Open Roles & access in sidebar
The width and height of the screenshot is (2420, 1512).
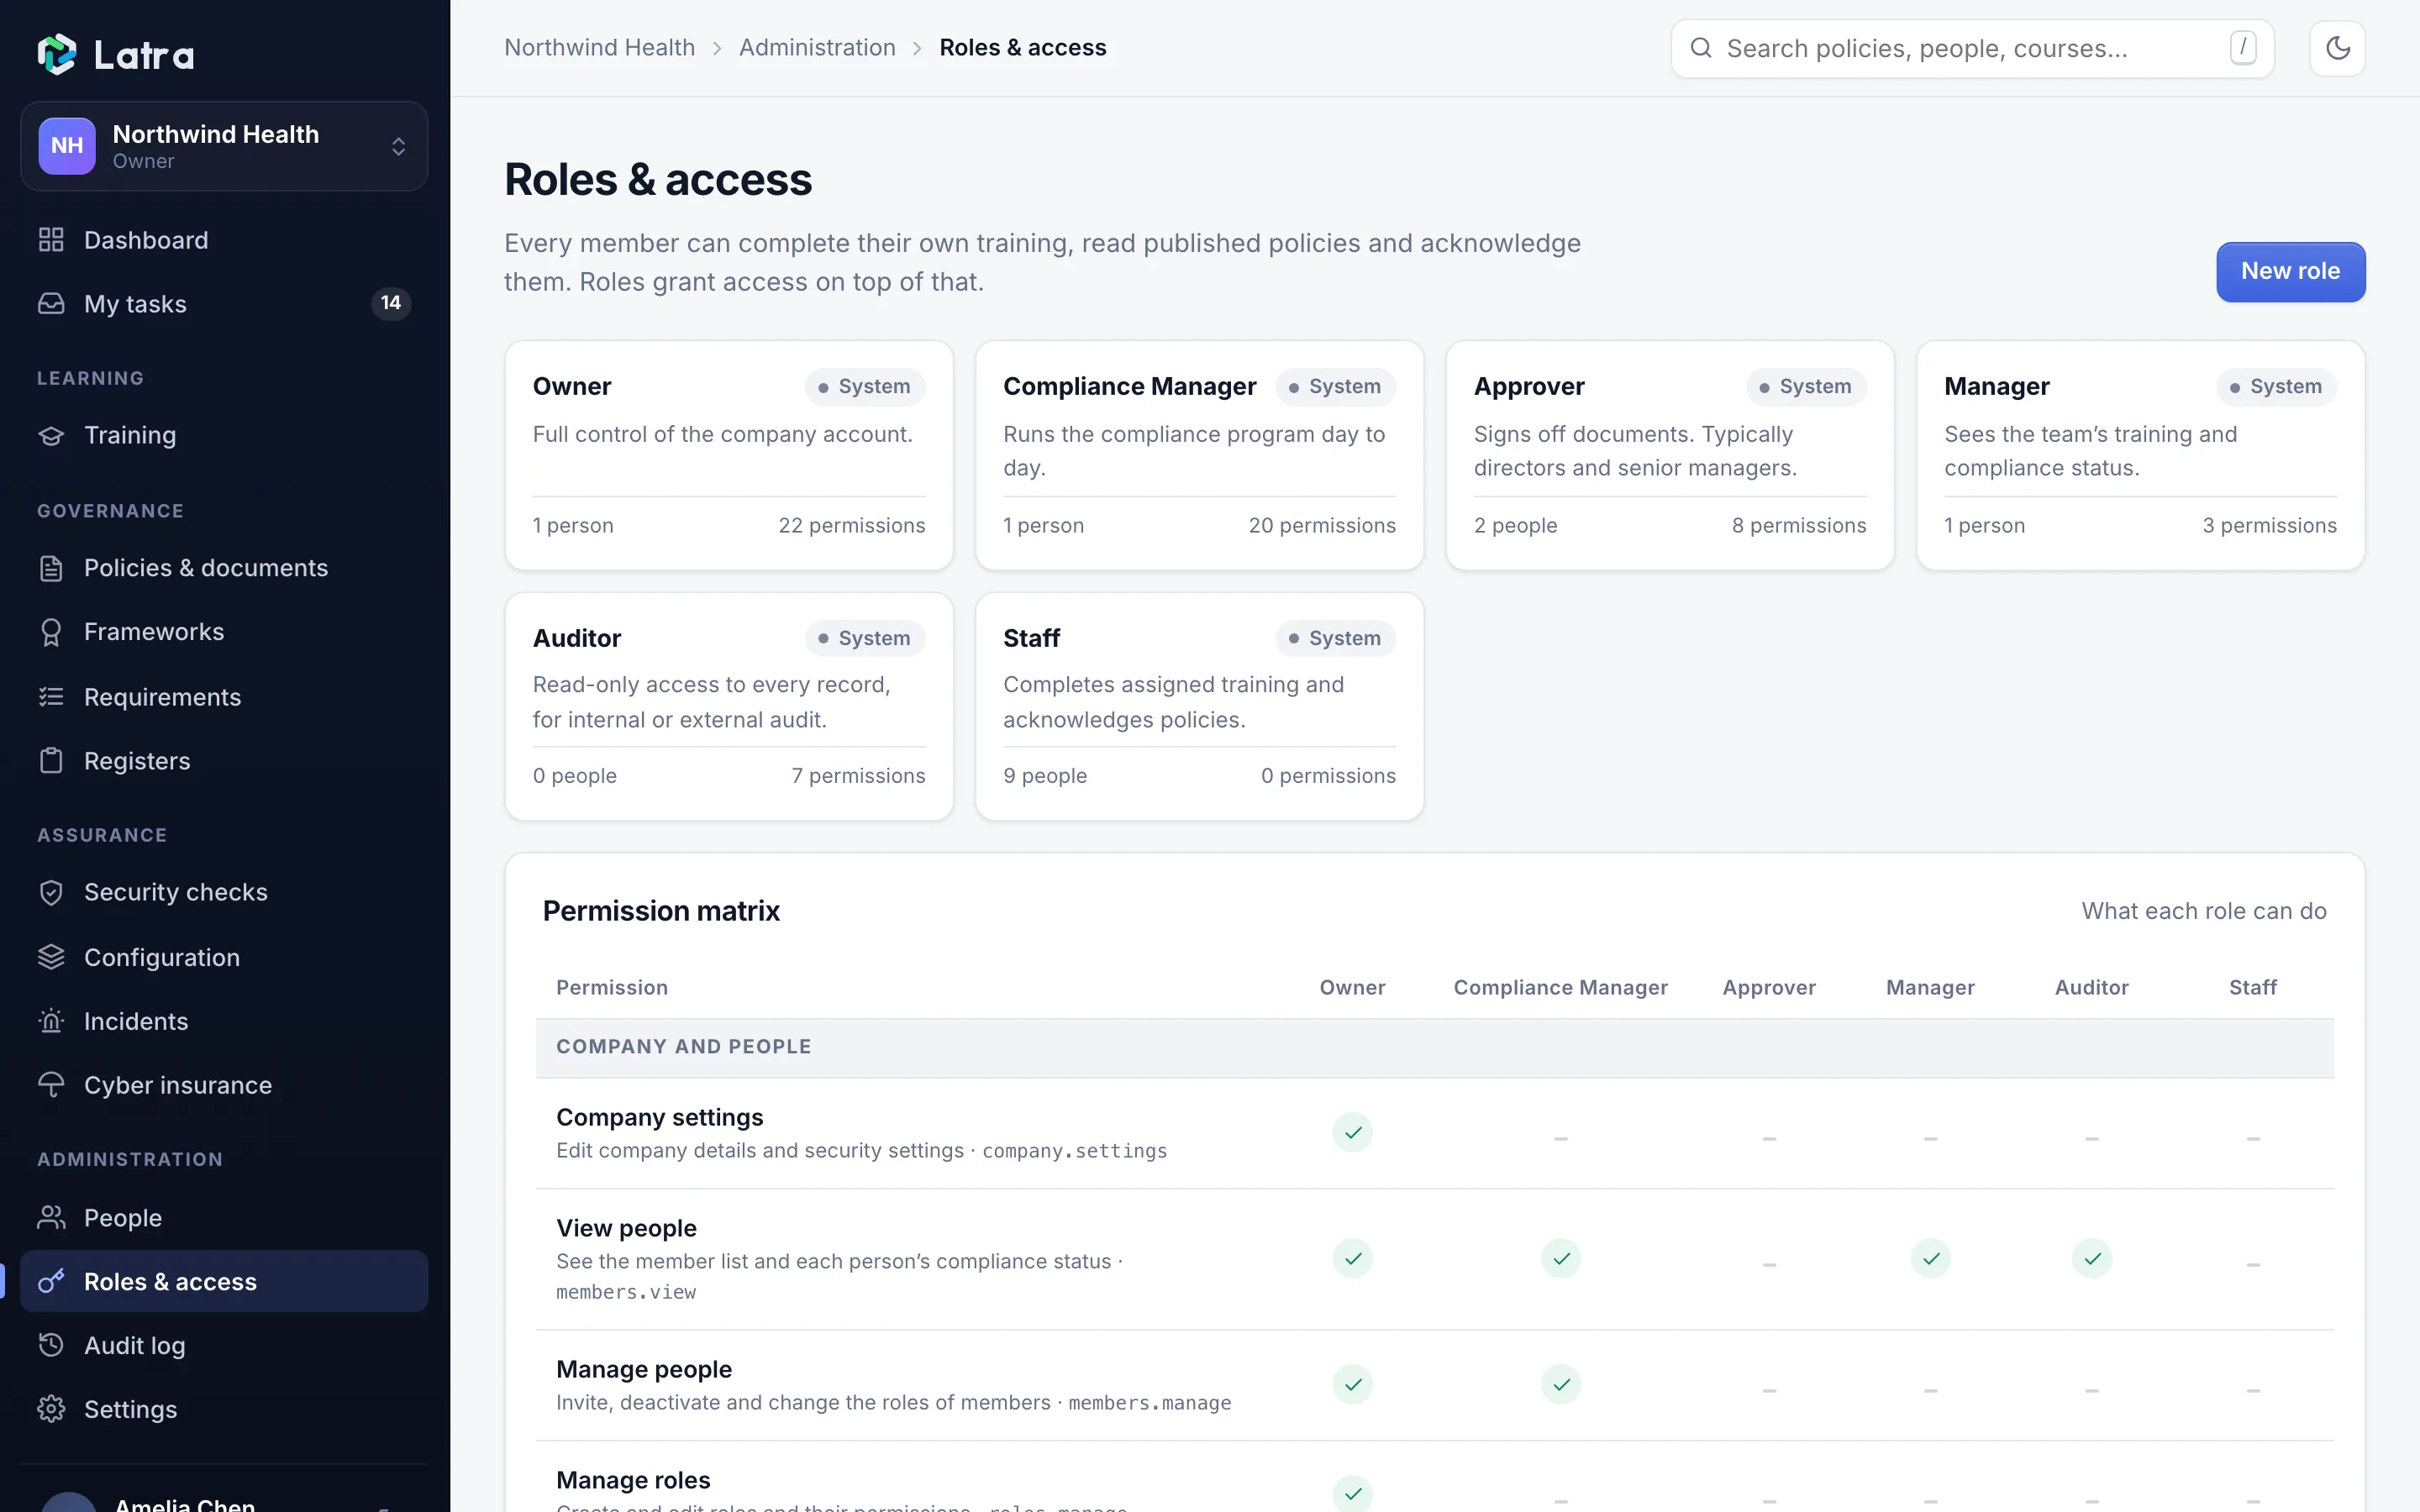[x=224, y=1281]
